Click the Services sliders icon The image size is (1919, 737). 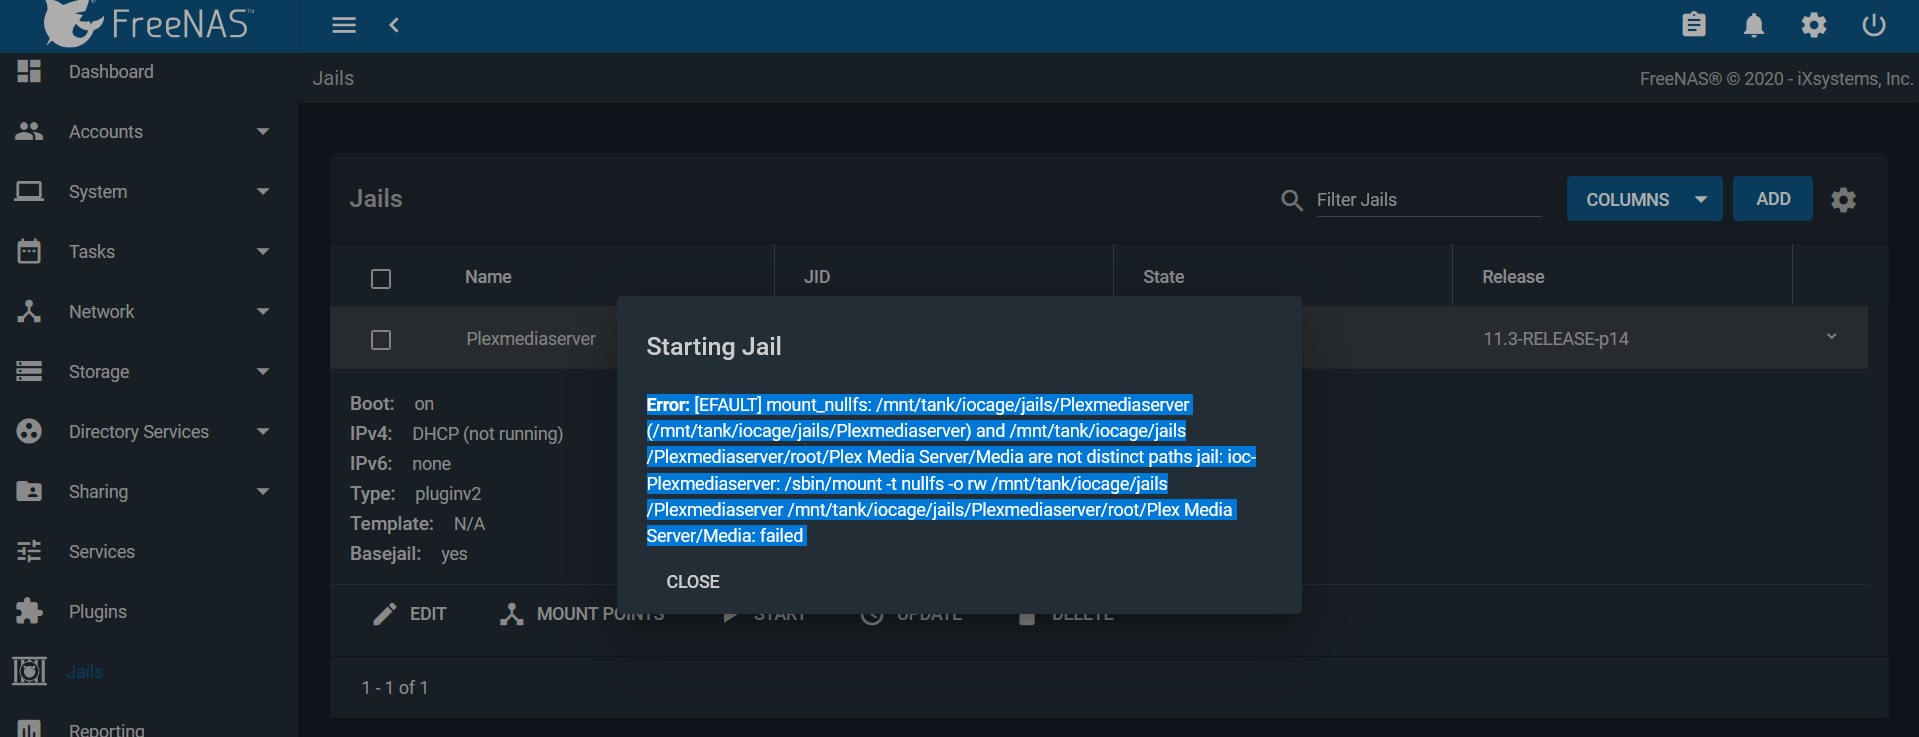coord(29,551)
